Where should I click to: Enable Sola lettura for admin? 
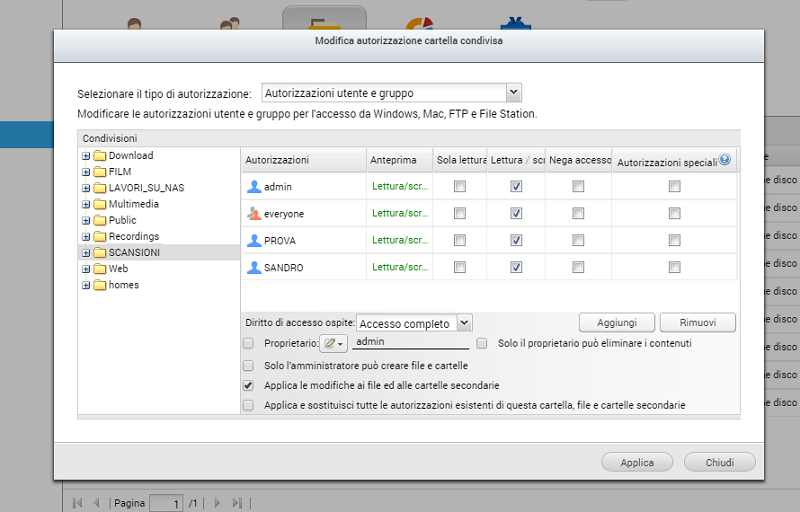click(460, 186)
